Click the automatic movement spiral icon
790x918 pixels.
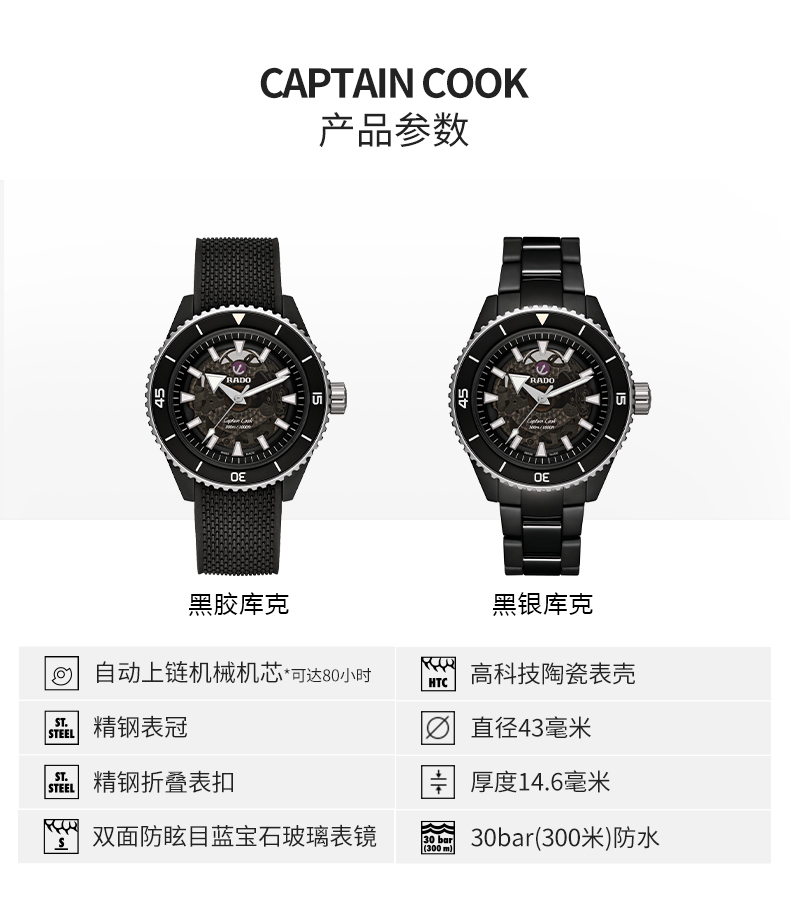tap(61, 673)
